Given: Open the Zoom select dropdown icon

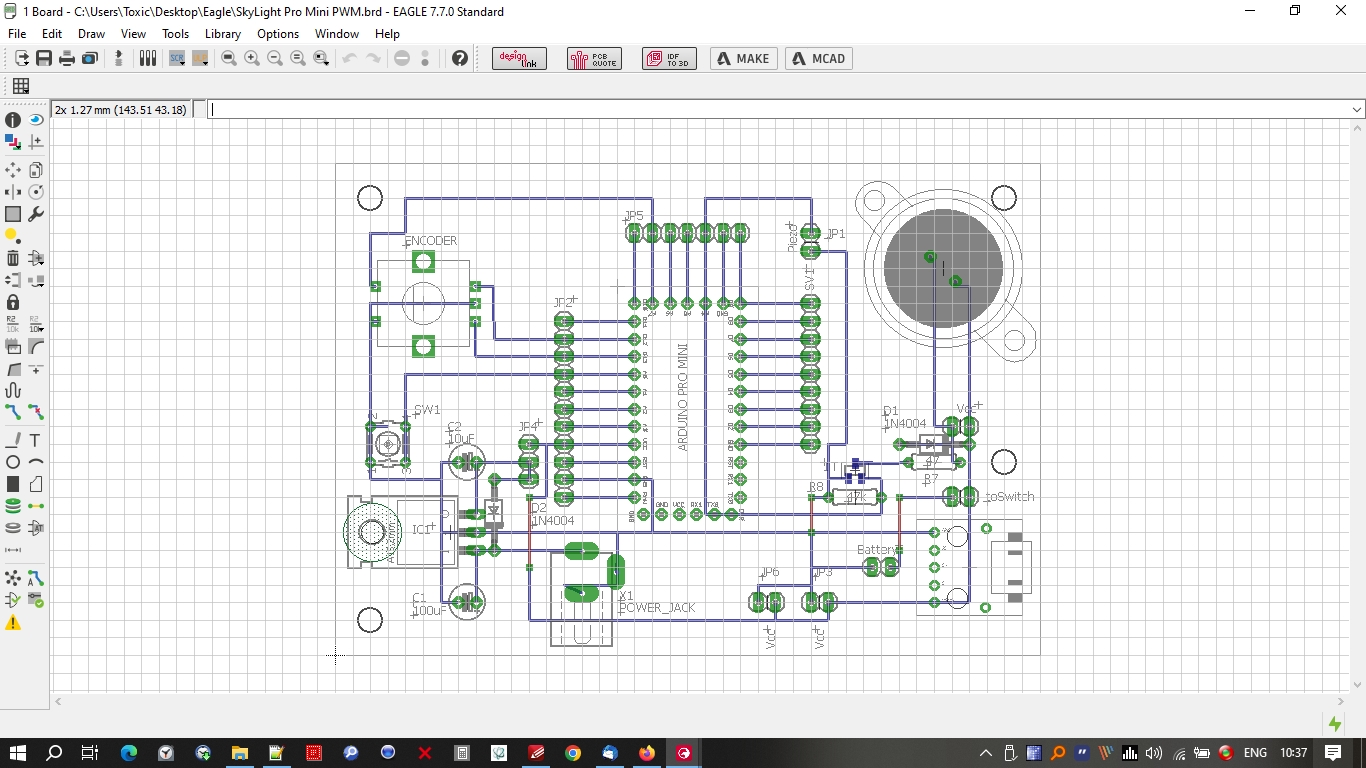Looking at the screenshot, I should coord(321,59).
